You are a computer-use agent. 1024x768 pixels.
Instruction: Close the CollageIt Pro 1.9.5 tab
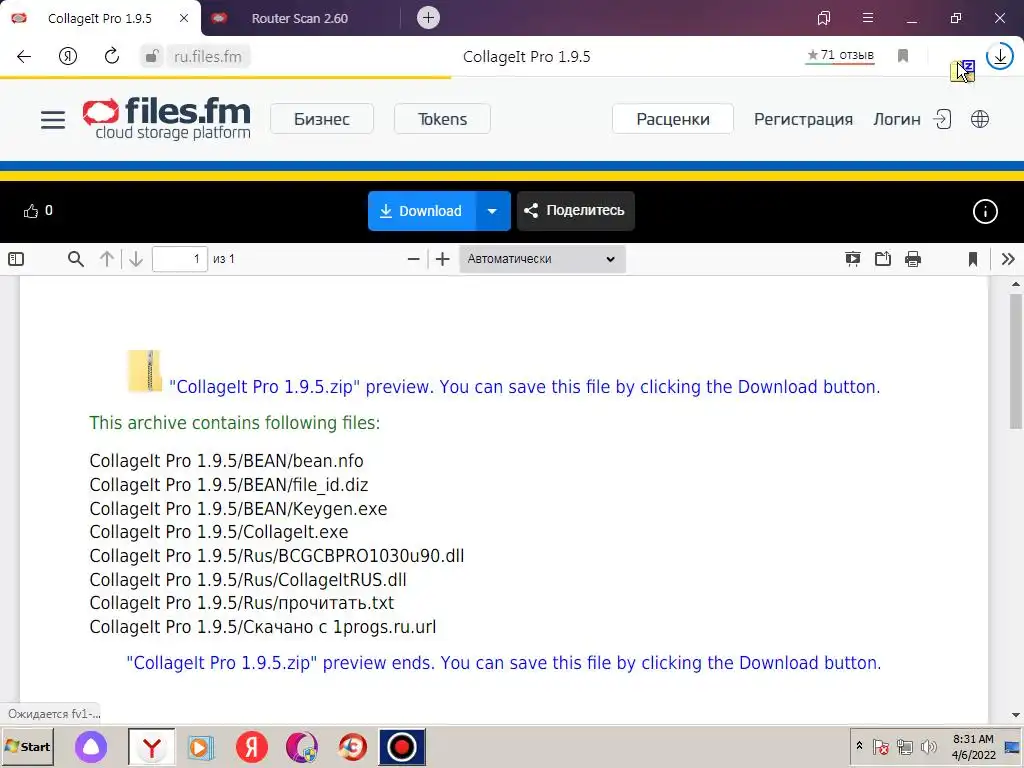[x=184, y=18]
